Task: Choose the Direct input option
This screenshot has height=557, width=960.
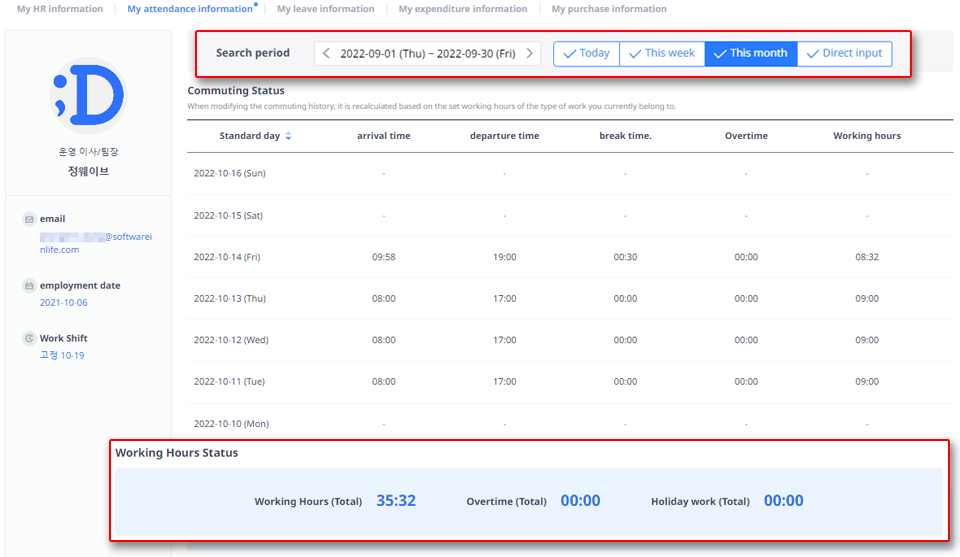Action: point(844,54)
